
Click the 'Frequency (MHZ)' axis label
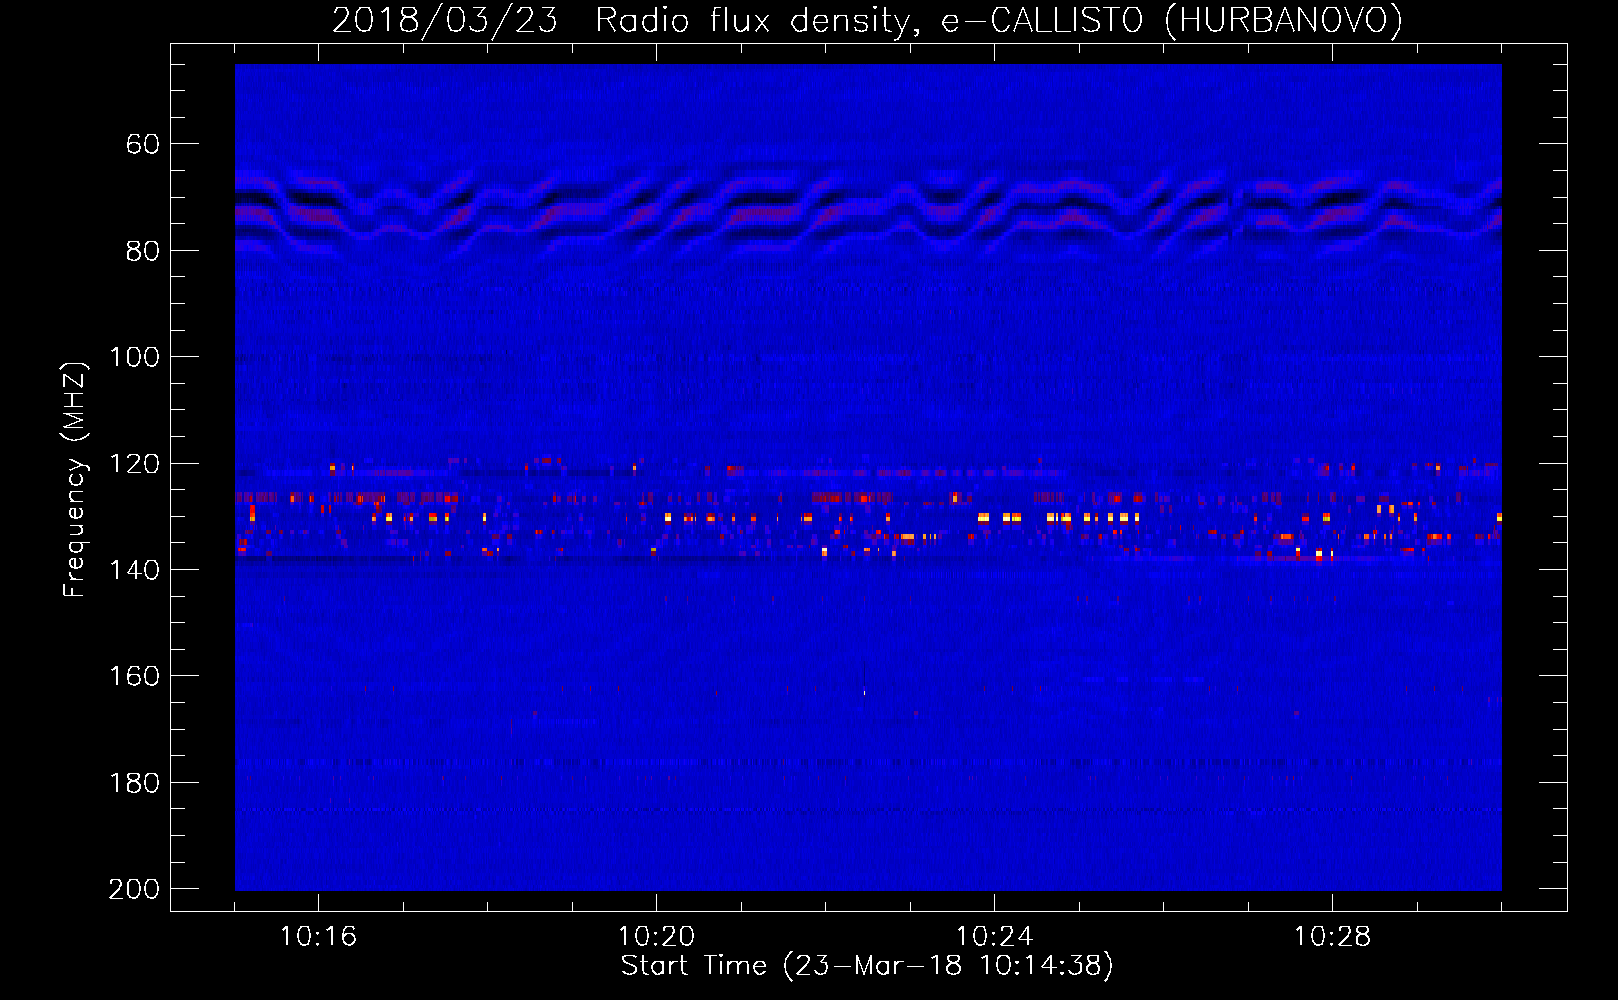click(75, 479)
